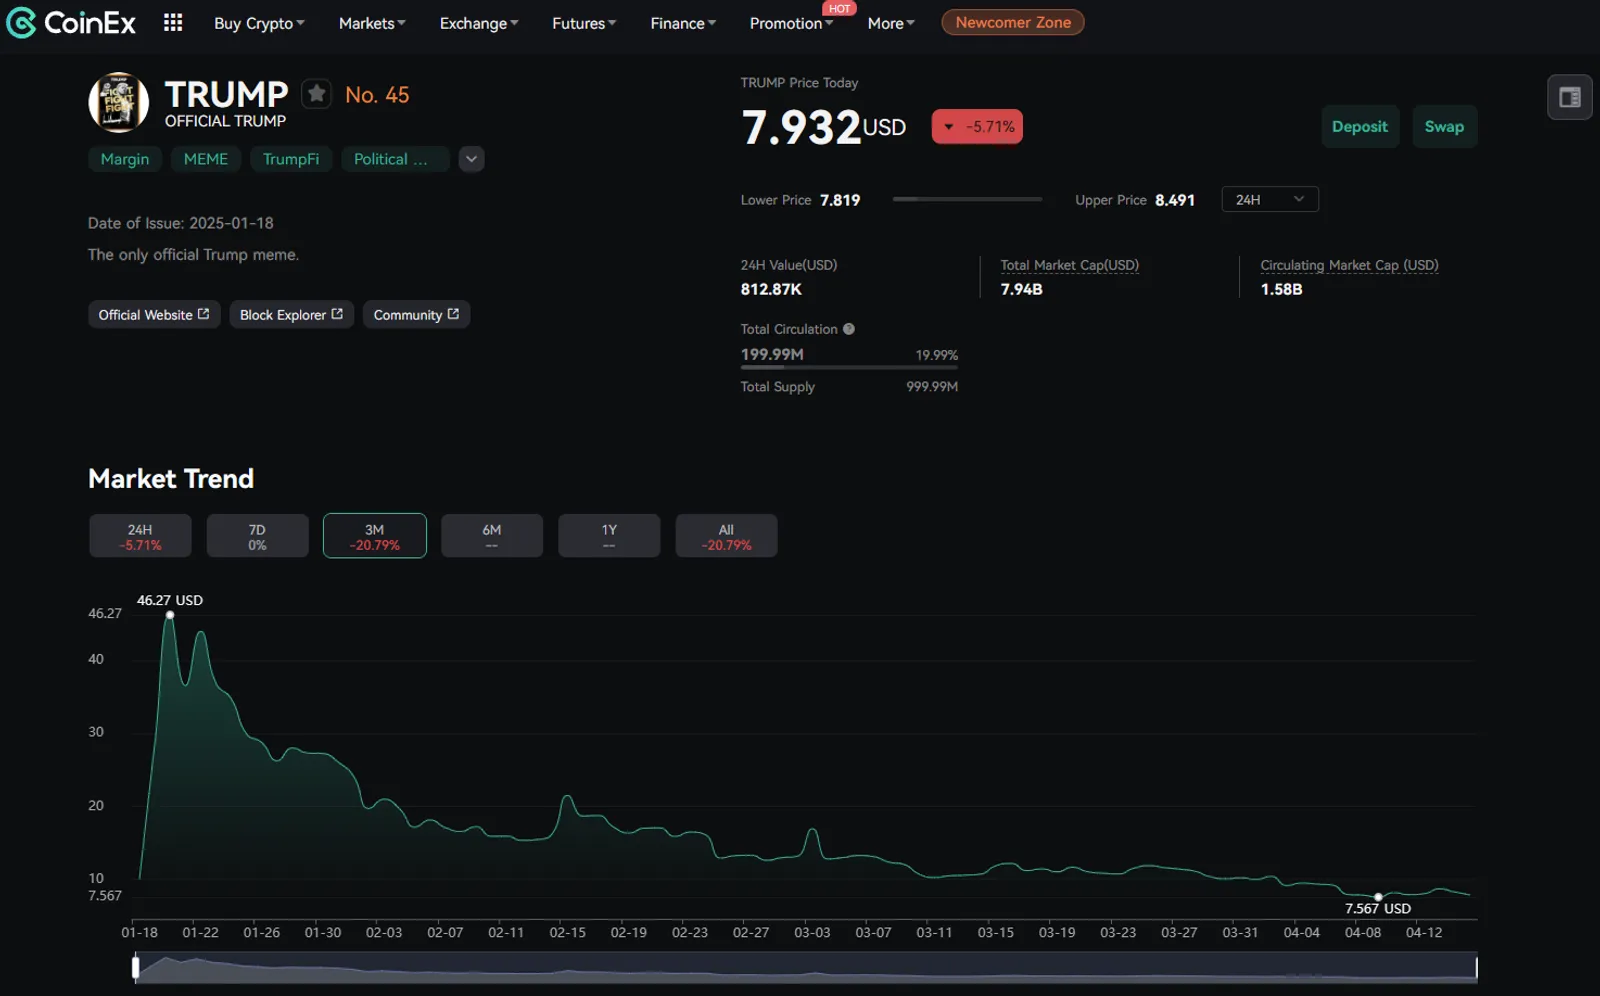Viewport: 1600px width, 996px height.
Task: Open the Community external link
Action: [416, 315]
